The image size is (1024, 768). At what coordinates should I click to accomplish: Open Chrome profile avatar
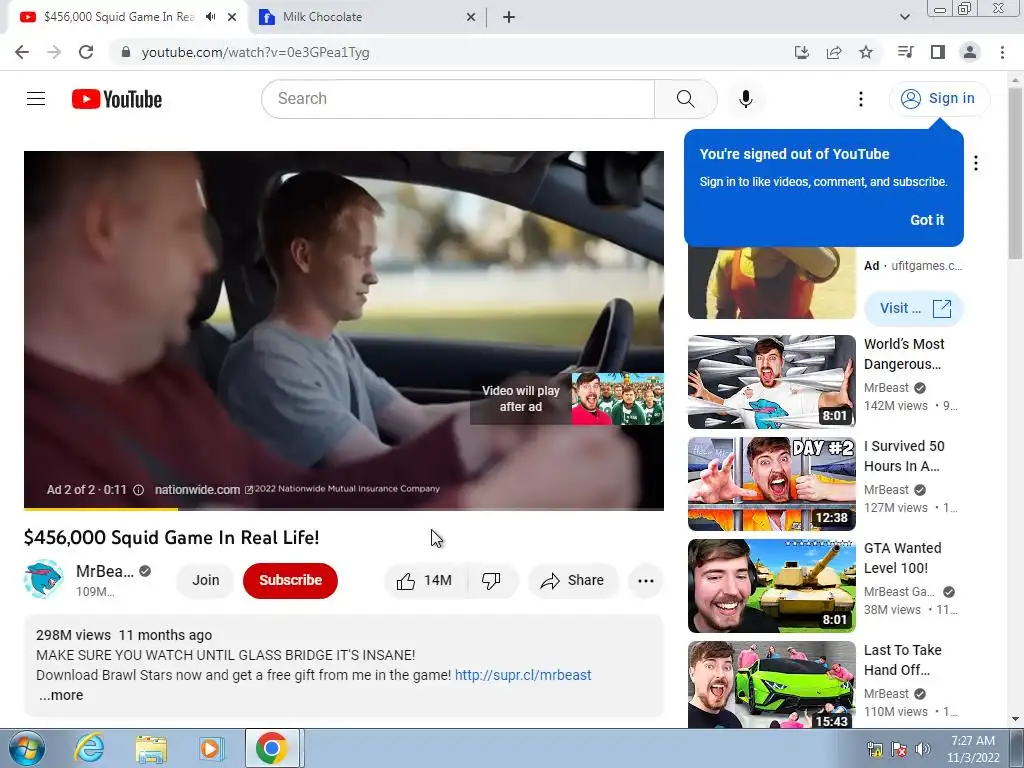pyautogui.click(x=970, y=52)
